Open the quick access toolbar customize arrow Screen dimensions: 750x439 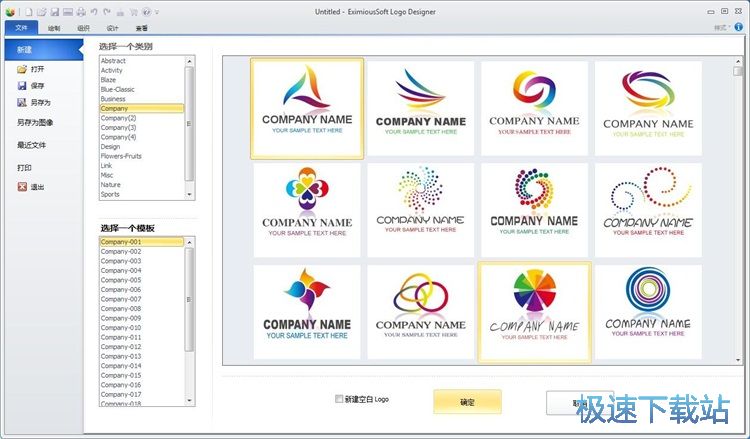157,12
